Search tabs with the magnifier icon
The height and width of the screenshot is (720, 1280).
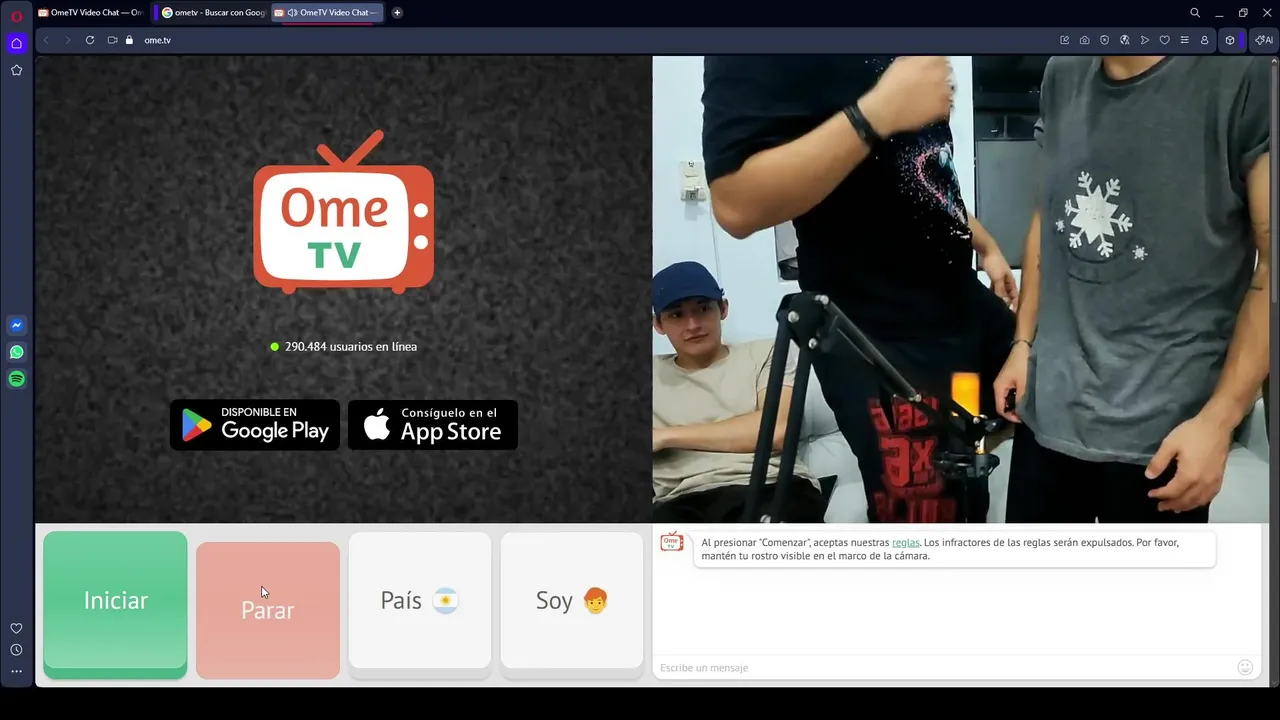point(1195,13)
